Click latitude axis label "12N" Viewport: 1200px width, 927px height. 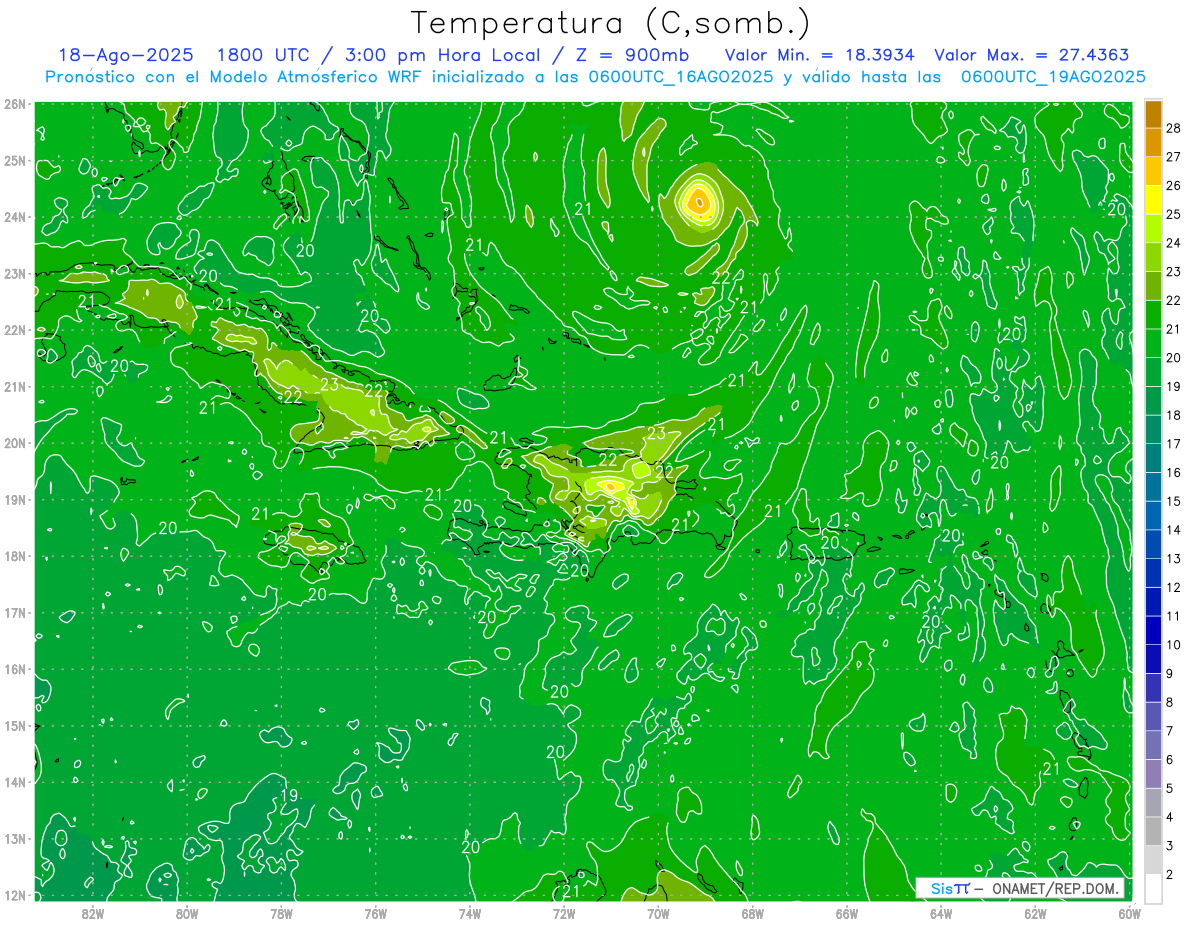tap(16, 895)
